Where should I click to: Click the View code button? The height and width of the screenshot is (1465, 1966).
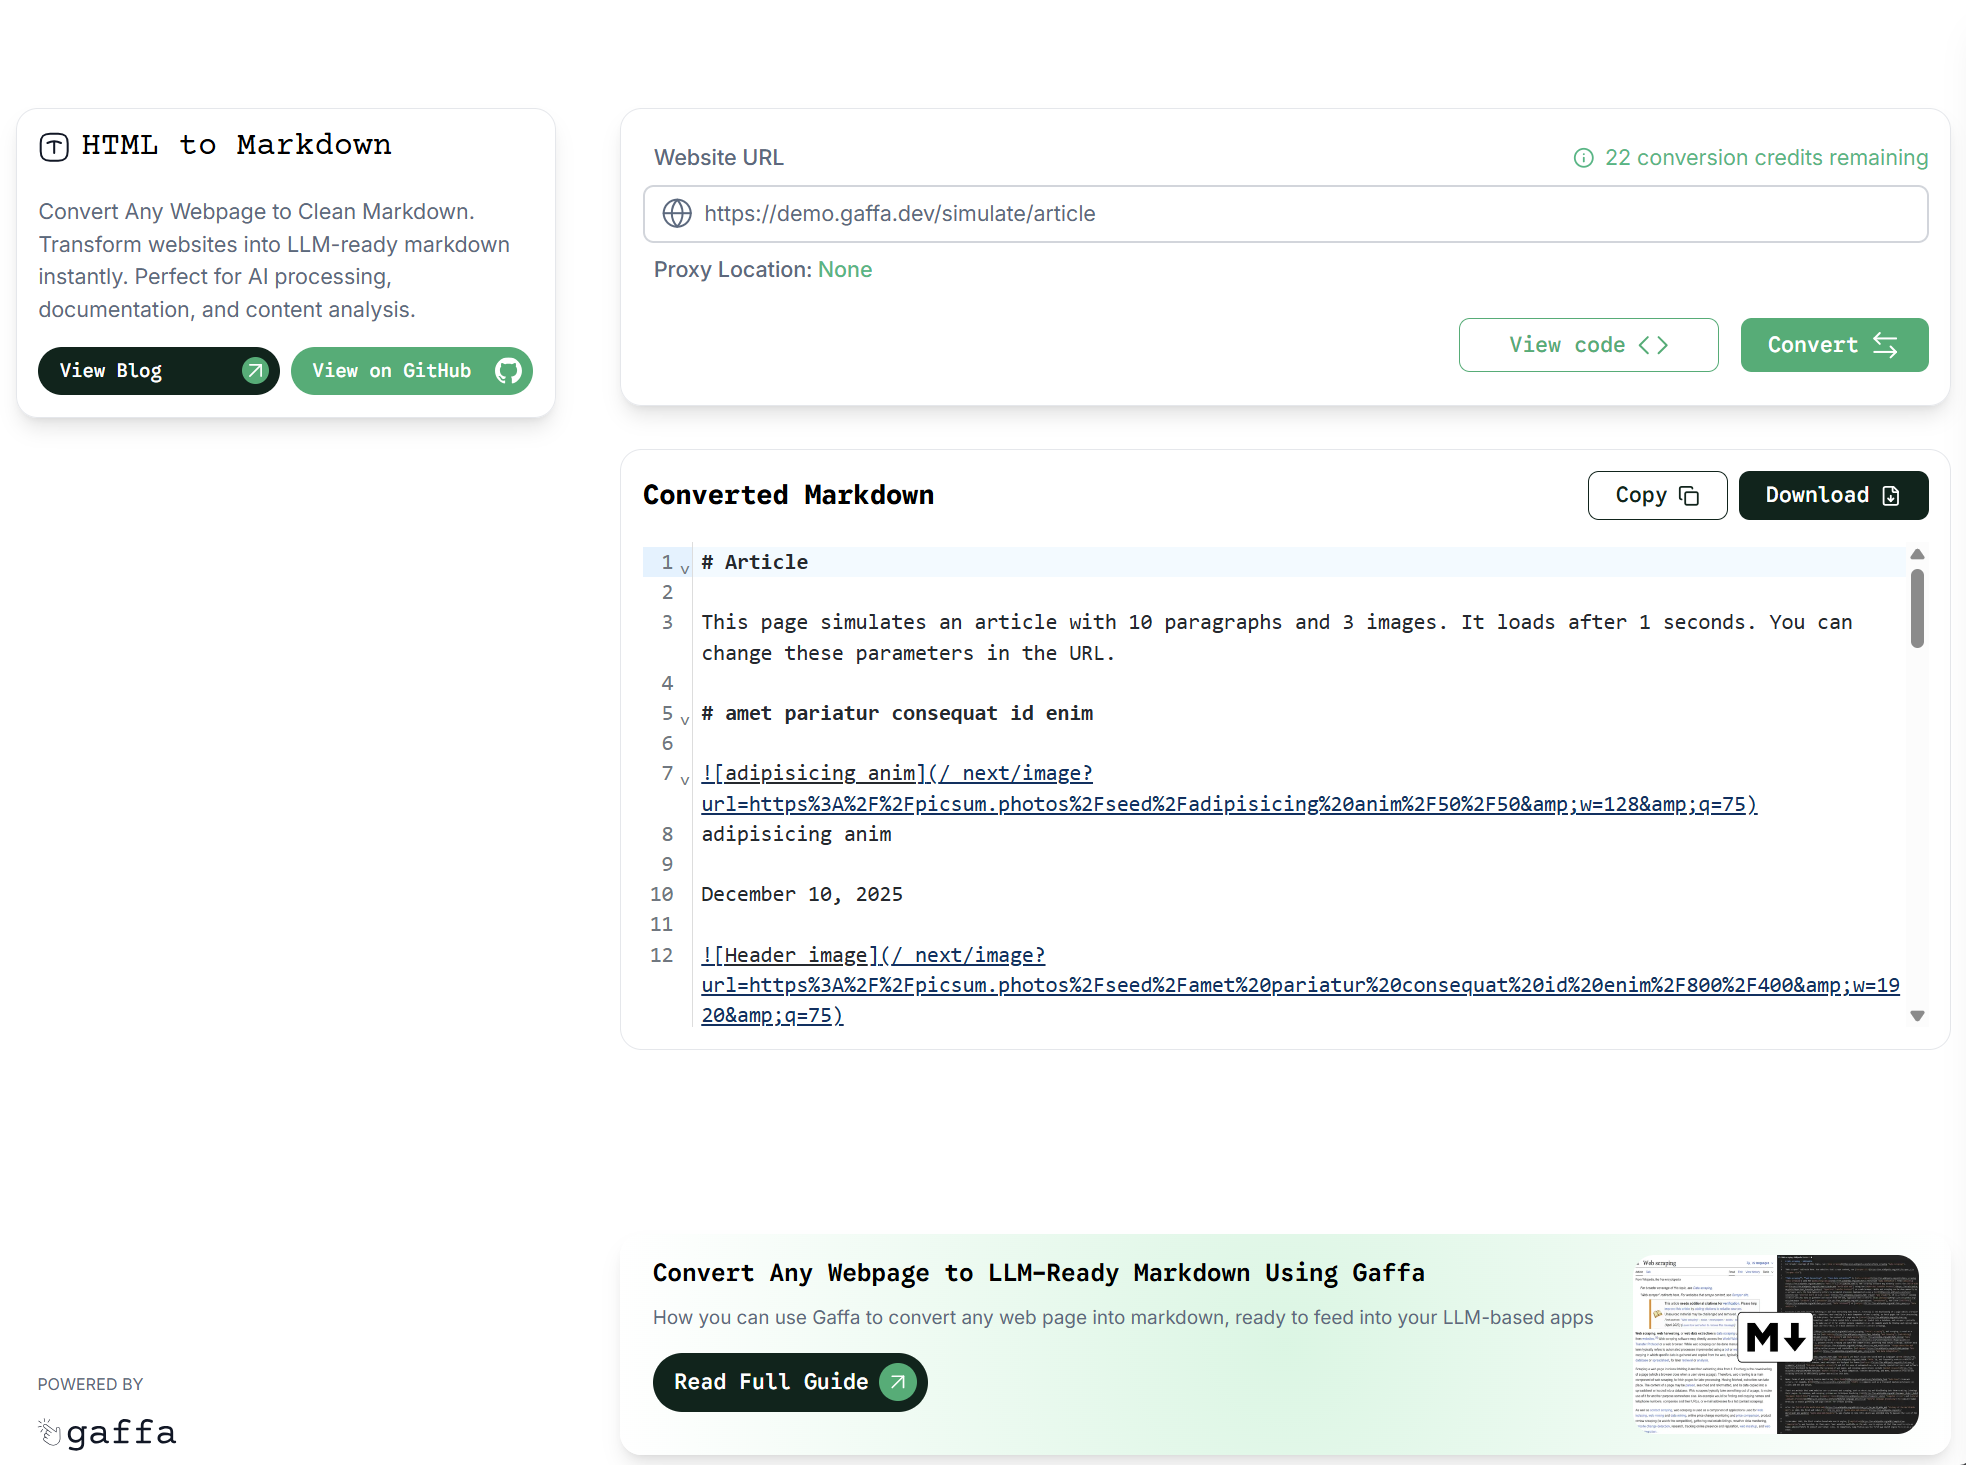(x=1589, y=345)
